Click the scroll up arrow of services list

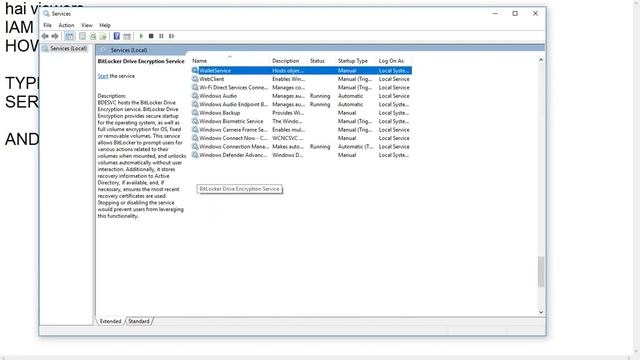(541, 60)
